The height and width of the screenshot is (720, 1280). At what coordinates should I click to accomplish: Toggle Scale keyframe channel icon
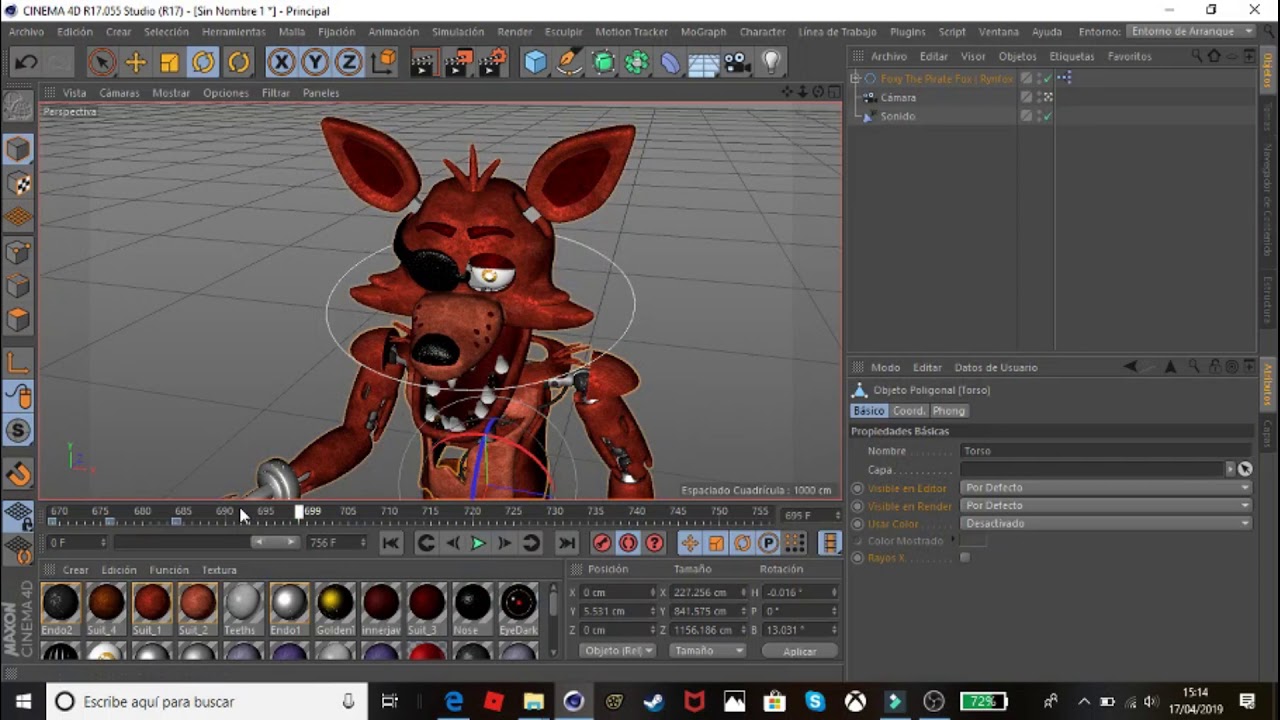pos(716,543)
